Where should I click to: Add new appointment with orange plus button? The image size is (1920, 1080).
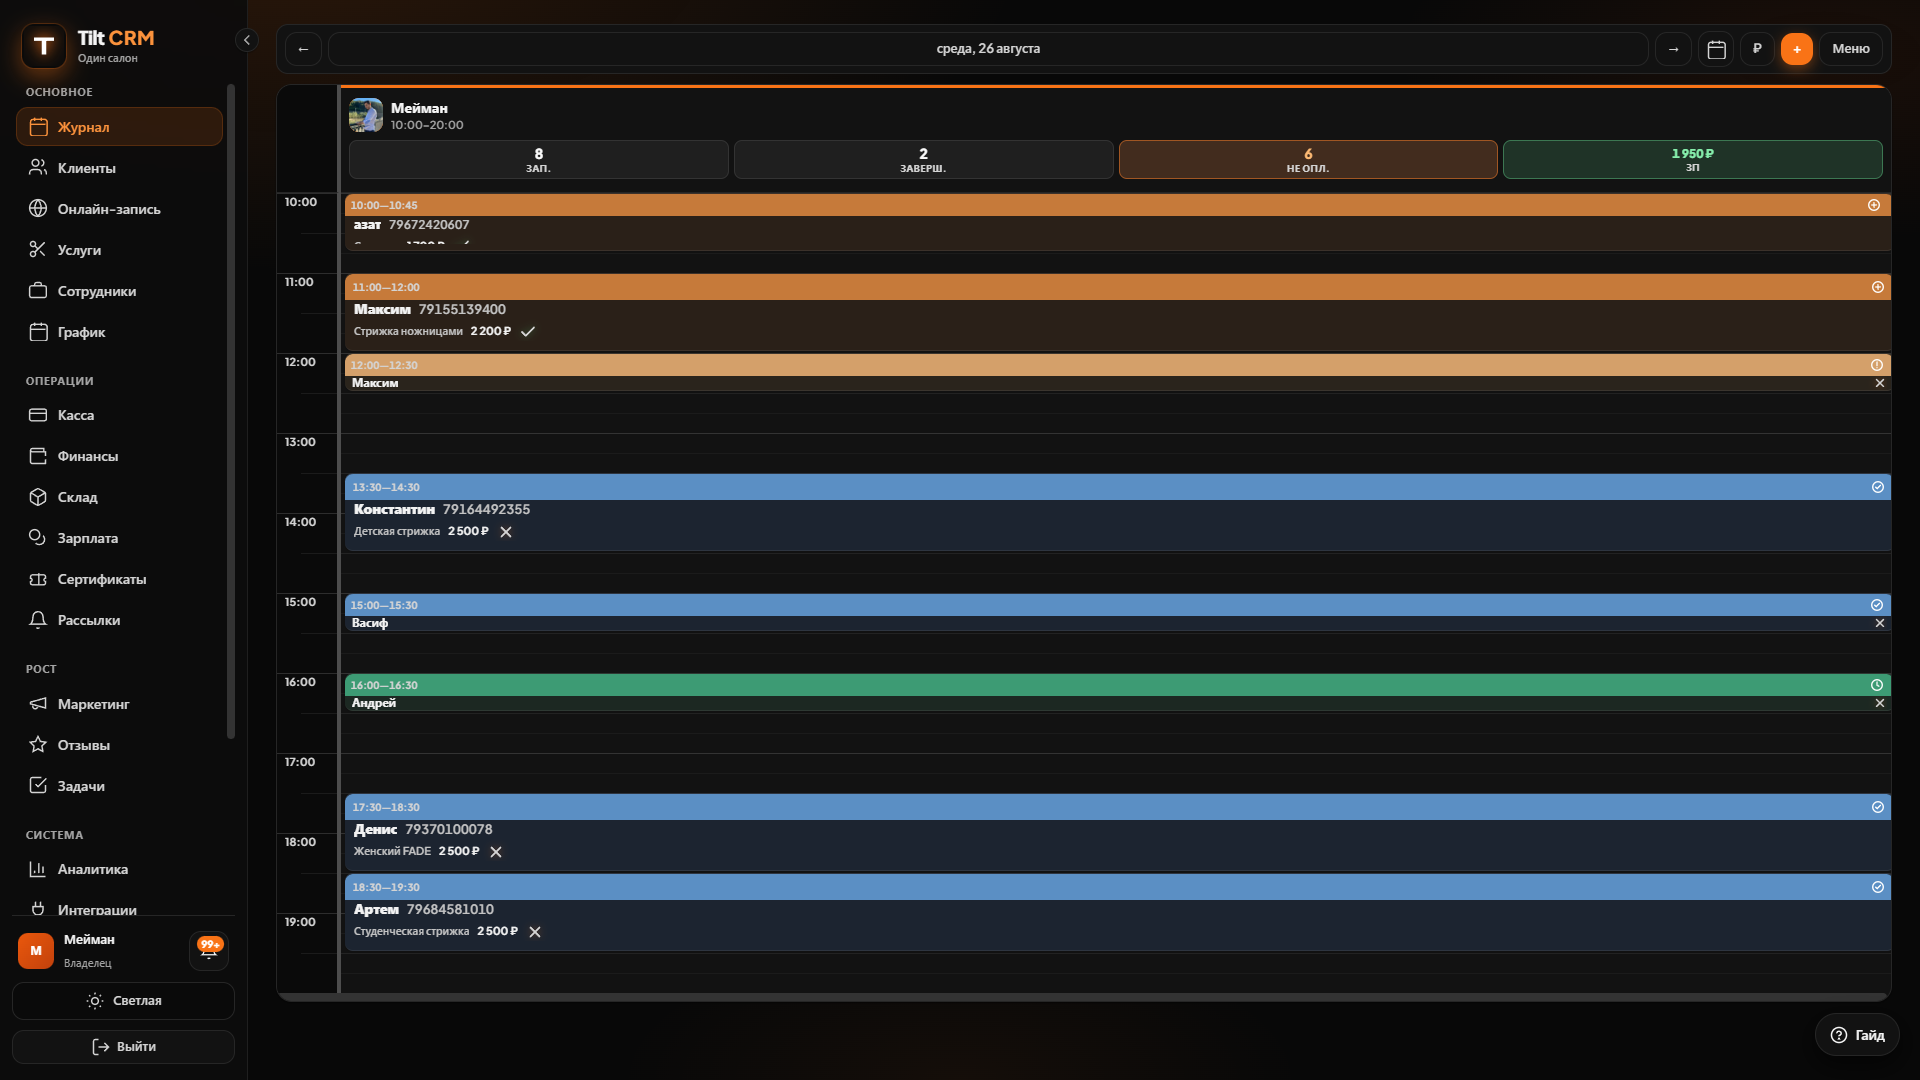(x=1797, y=49)
